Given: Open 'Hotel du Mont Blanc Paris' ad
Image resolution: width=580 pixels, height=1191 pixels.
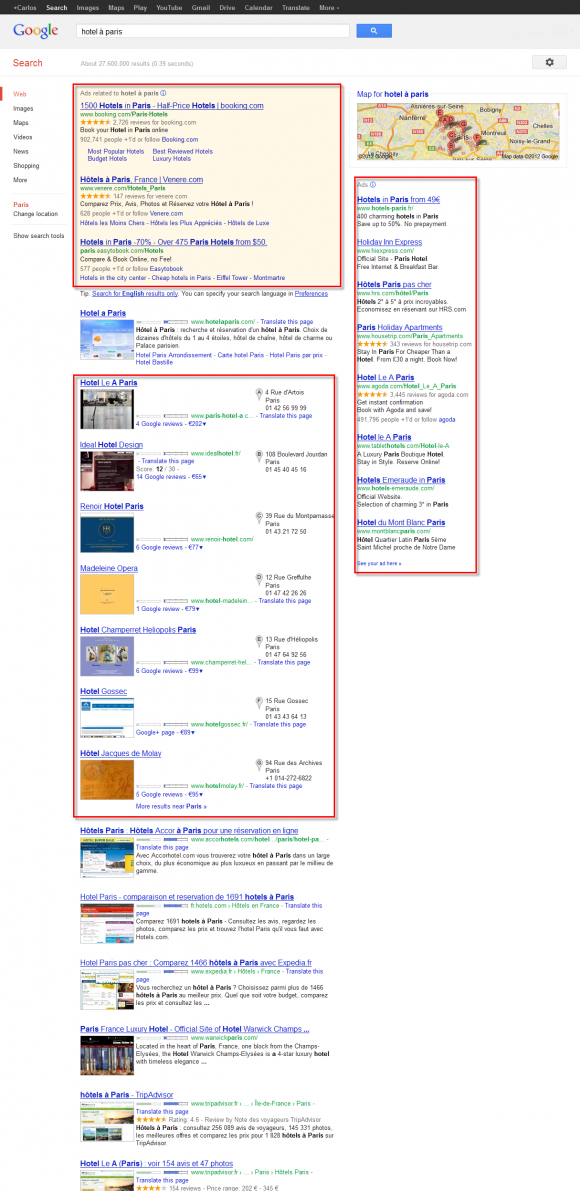Looking at the screenshot, I should pos(401,523).
